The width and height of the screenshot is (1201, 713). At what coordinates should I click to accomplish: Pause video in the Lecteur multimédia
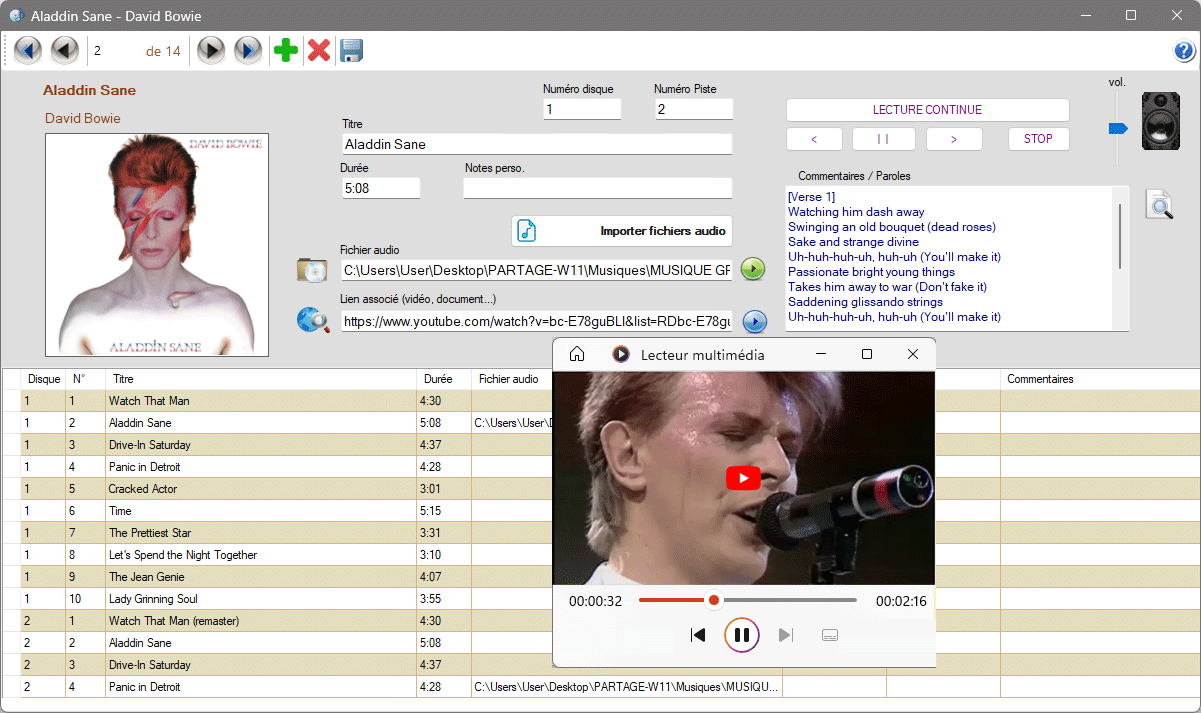742,635
